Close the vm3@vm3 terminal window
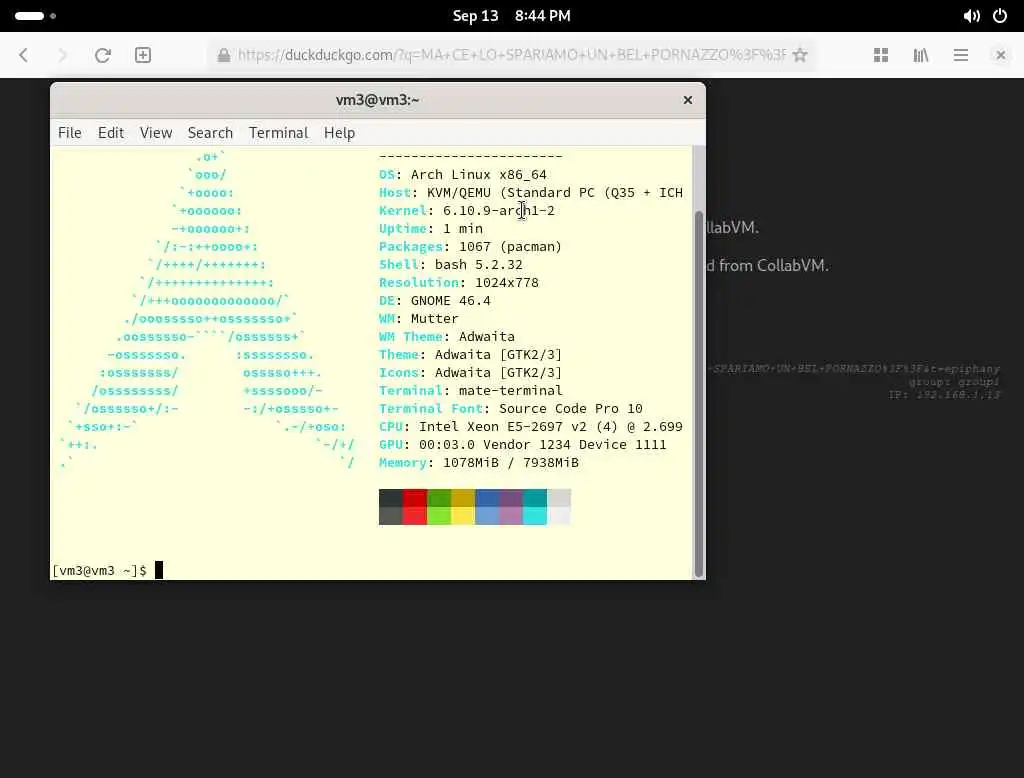The height and width of the screenshot is (778, 1024). [688, 100]
